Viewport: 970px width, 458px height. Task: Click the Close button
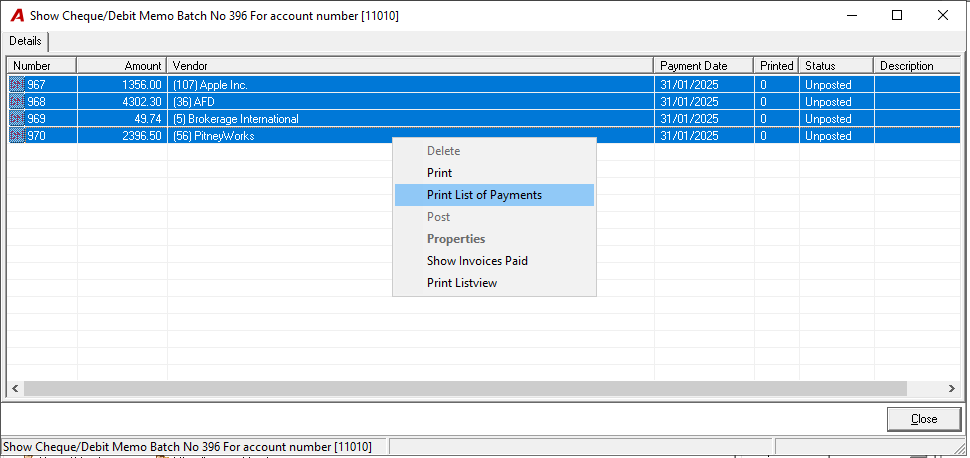(924, 419)
